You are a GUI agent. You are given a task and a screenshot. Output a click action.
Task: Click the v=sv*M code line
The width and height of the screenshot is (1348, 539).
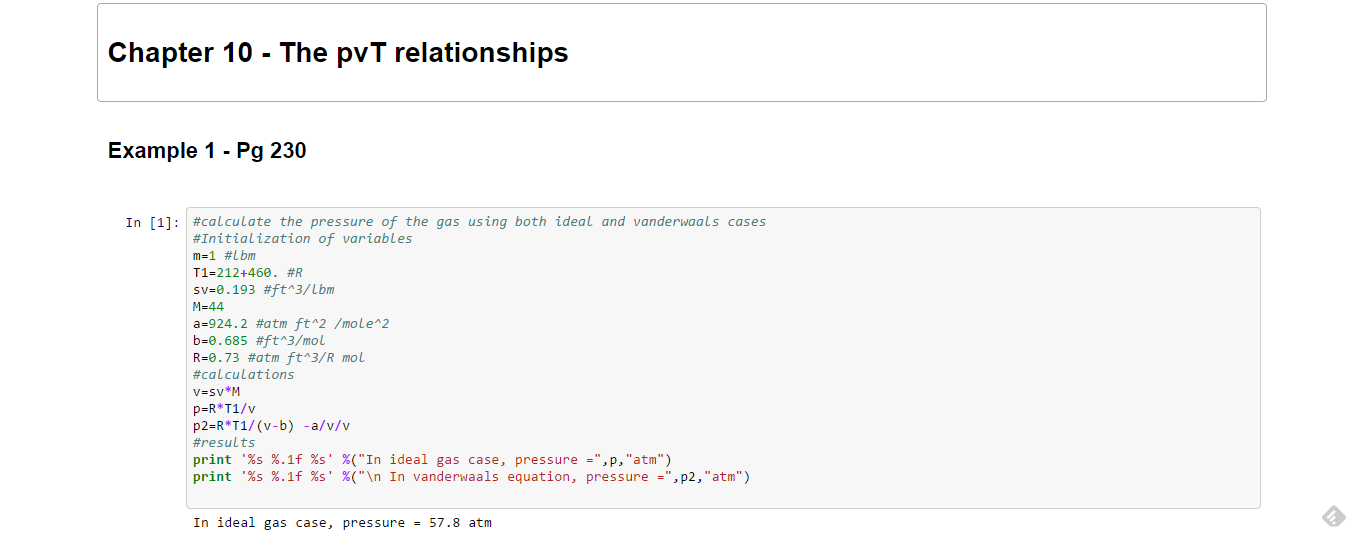[216, 392]
